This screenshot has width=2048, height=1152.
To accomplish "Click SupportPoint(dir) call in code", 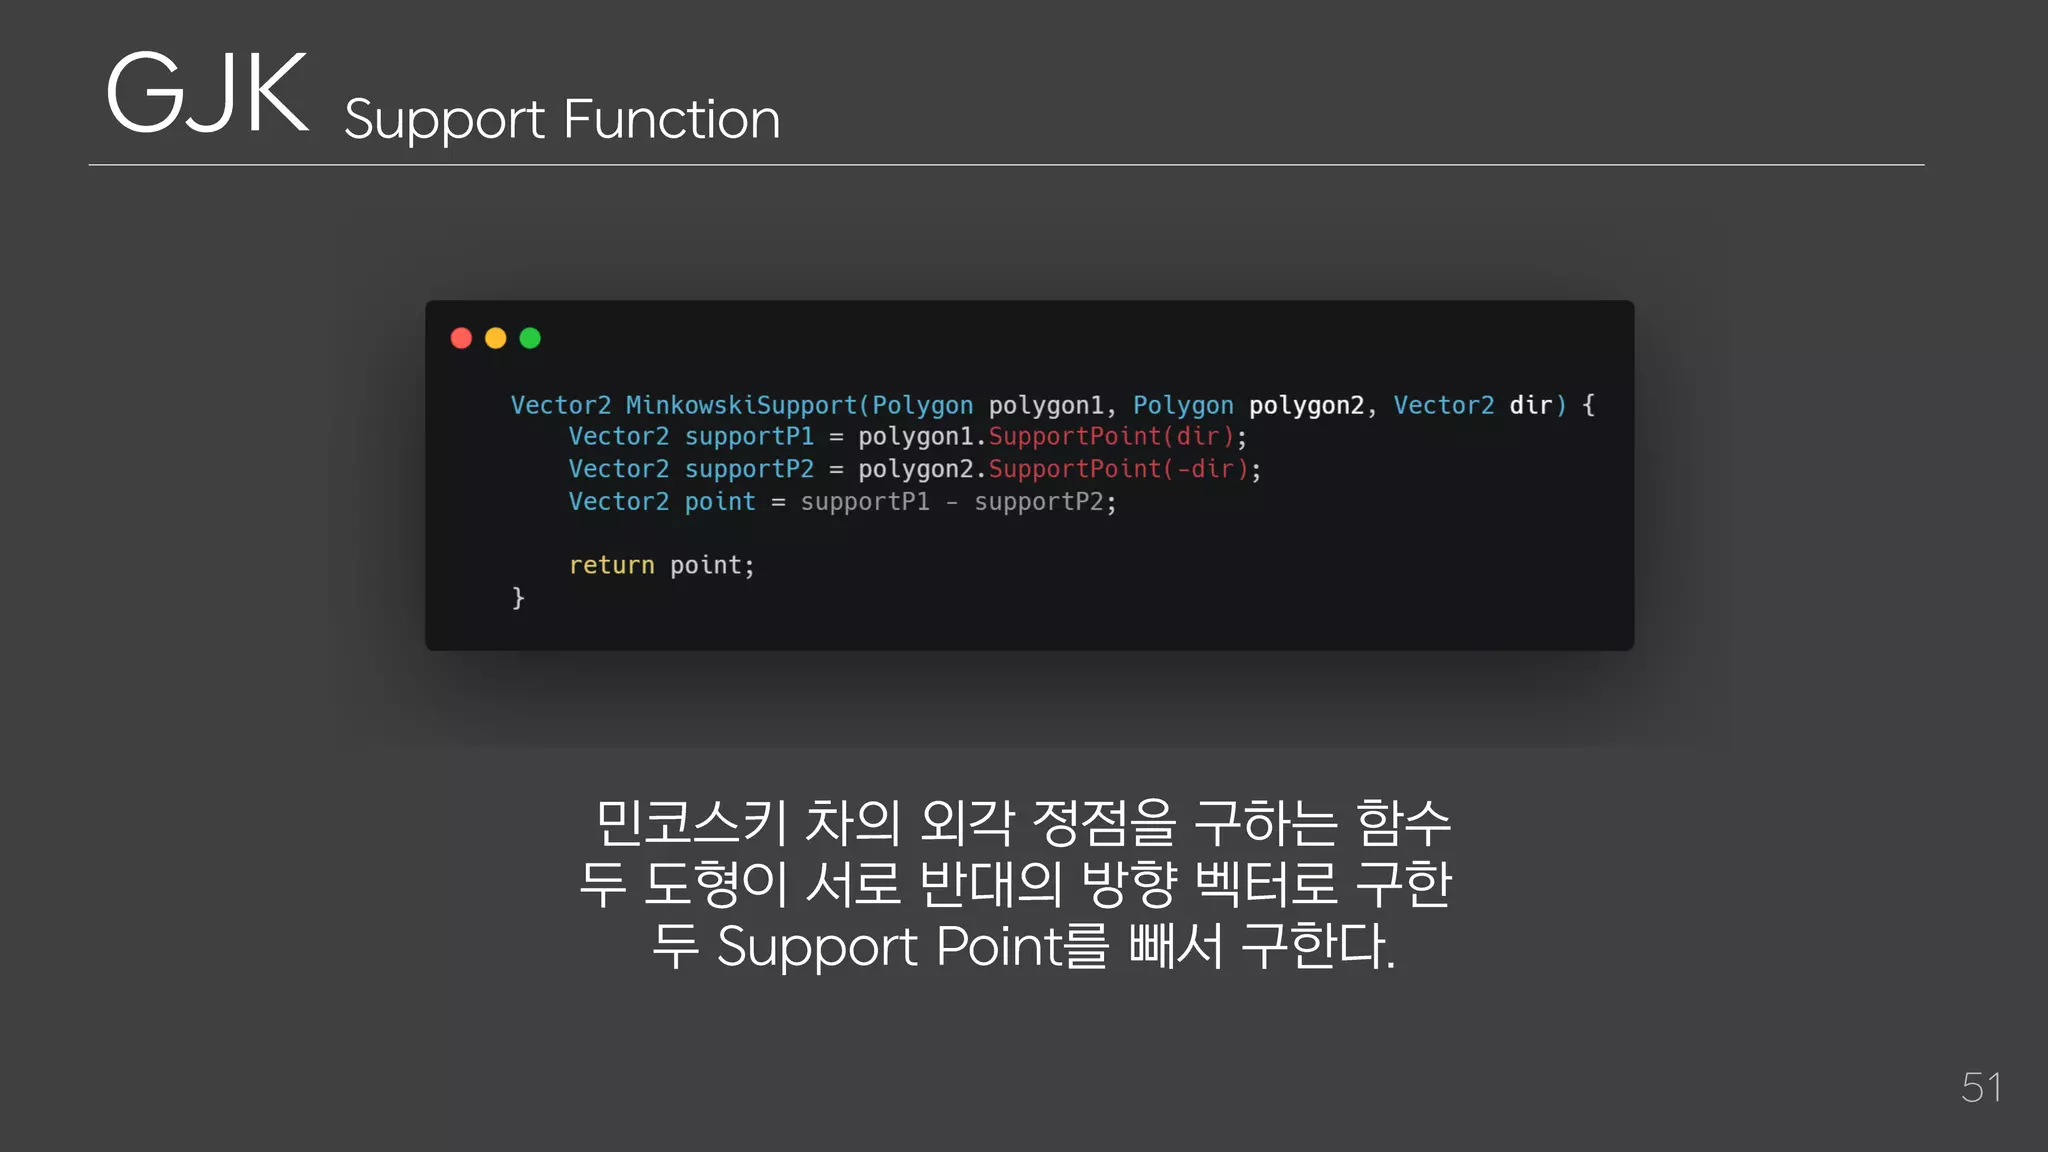I will pyautogui.click(x=1112, y=437).
